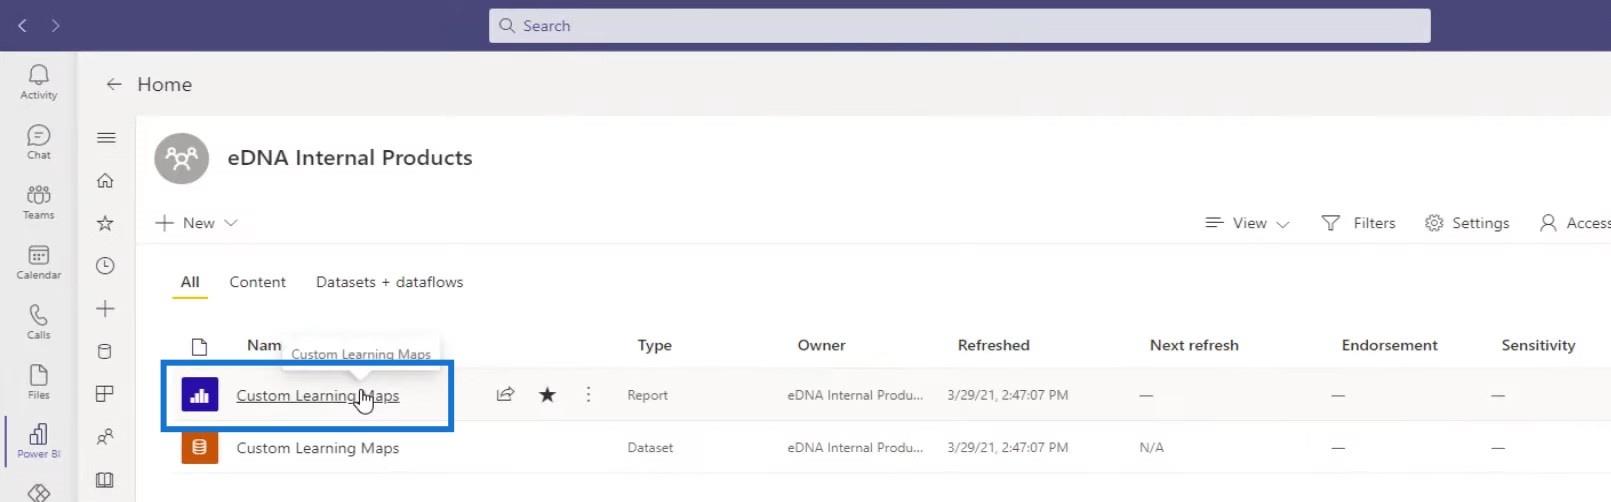Viewport: 1611px width, 502px height.
Task: Sort by the Type column header
Action: [x=654, y=345]
